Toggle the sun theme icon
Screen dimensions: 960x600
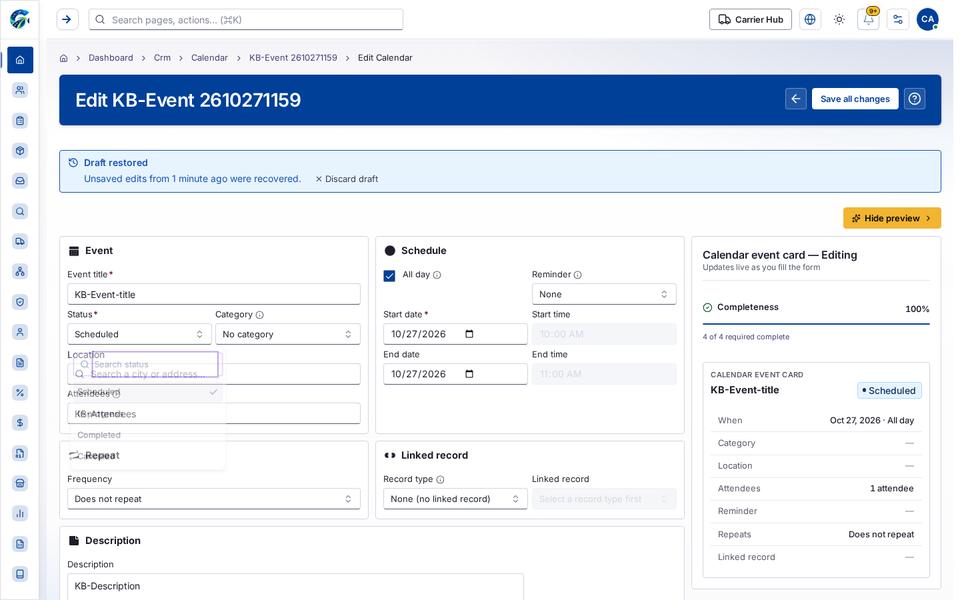(839, 20)
